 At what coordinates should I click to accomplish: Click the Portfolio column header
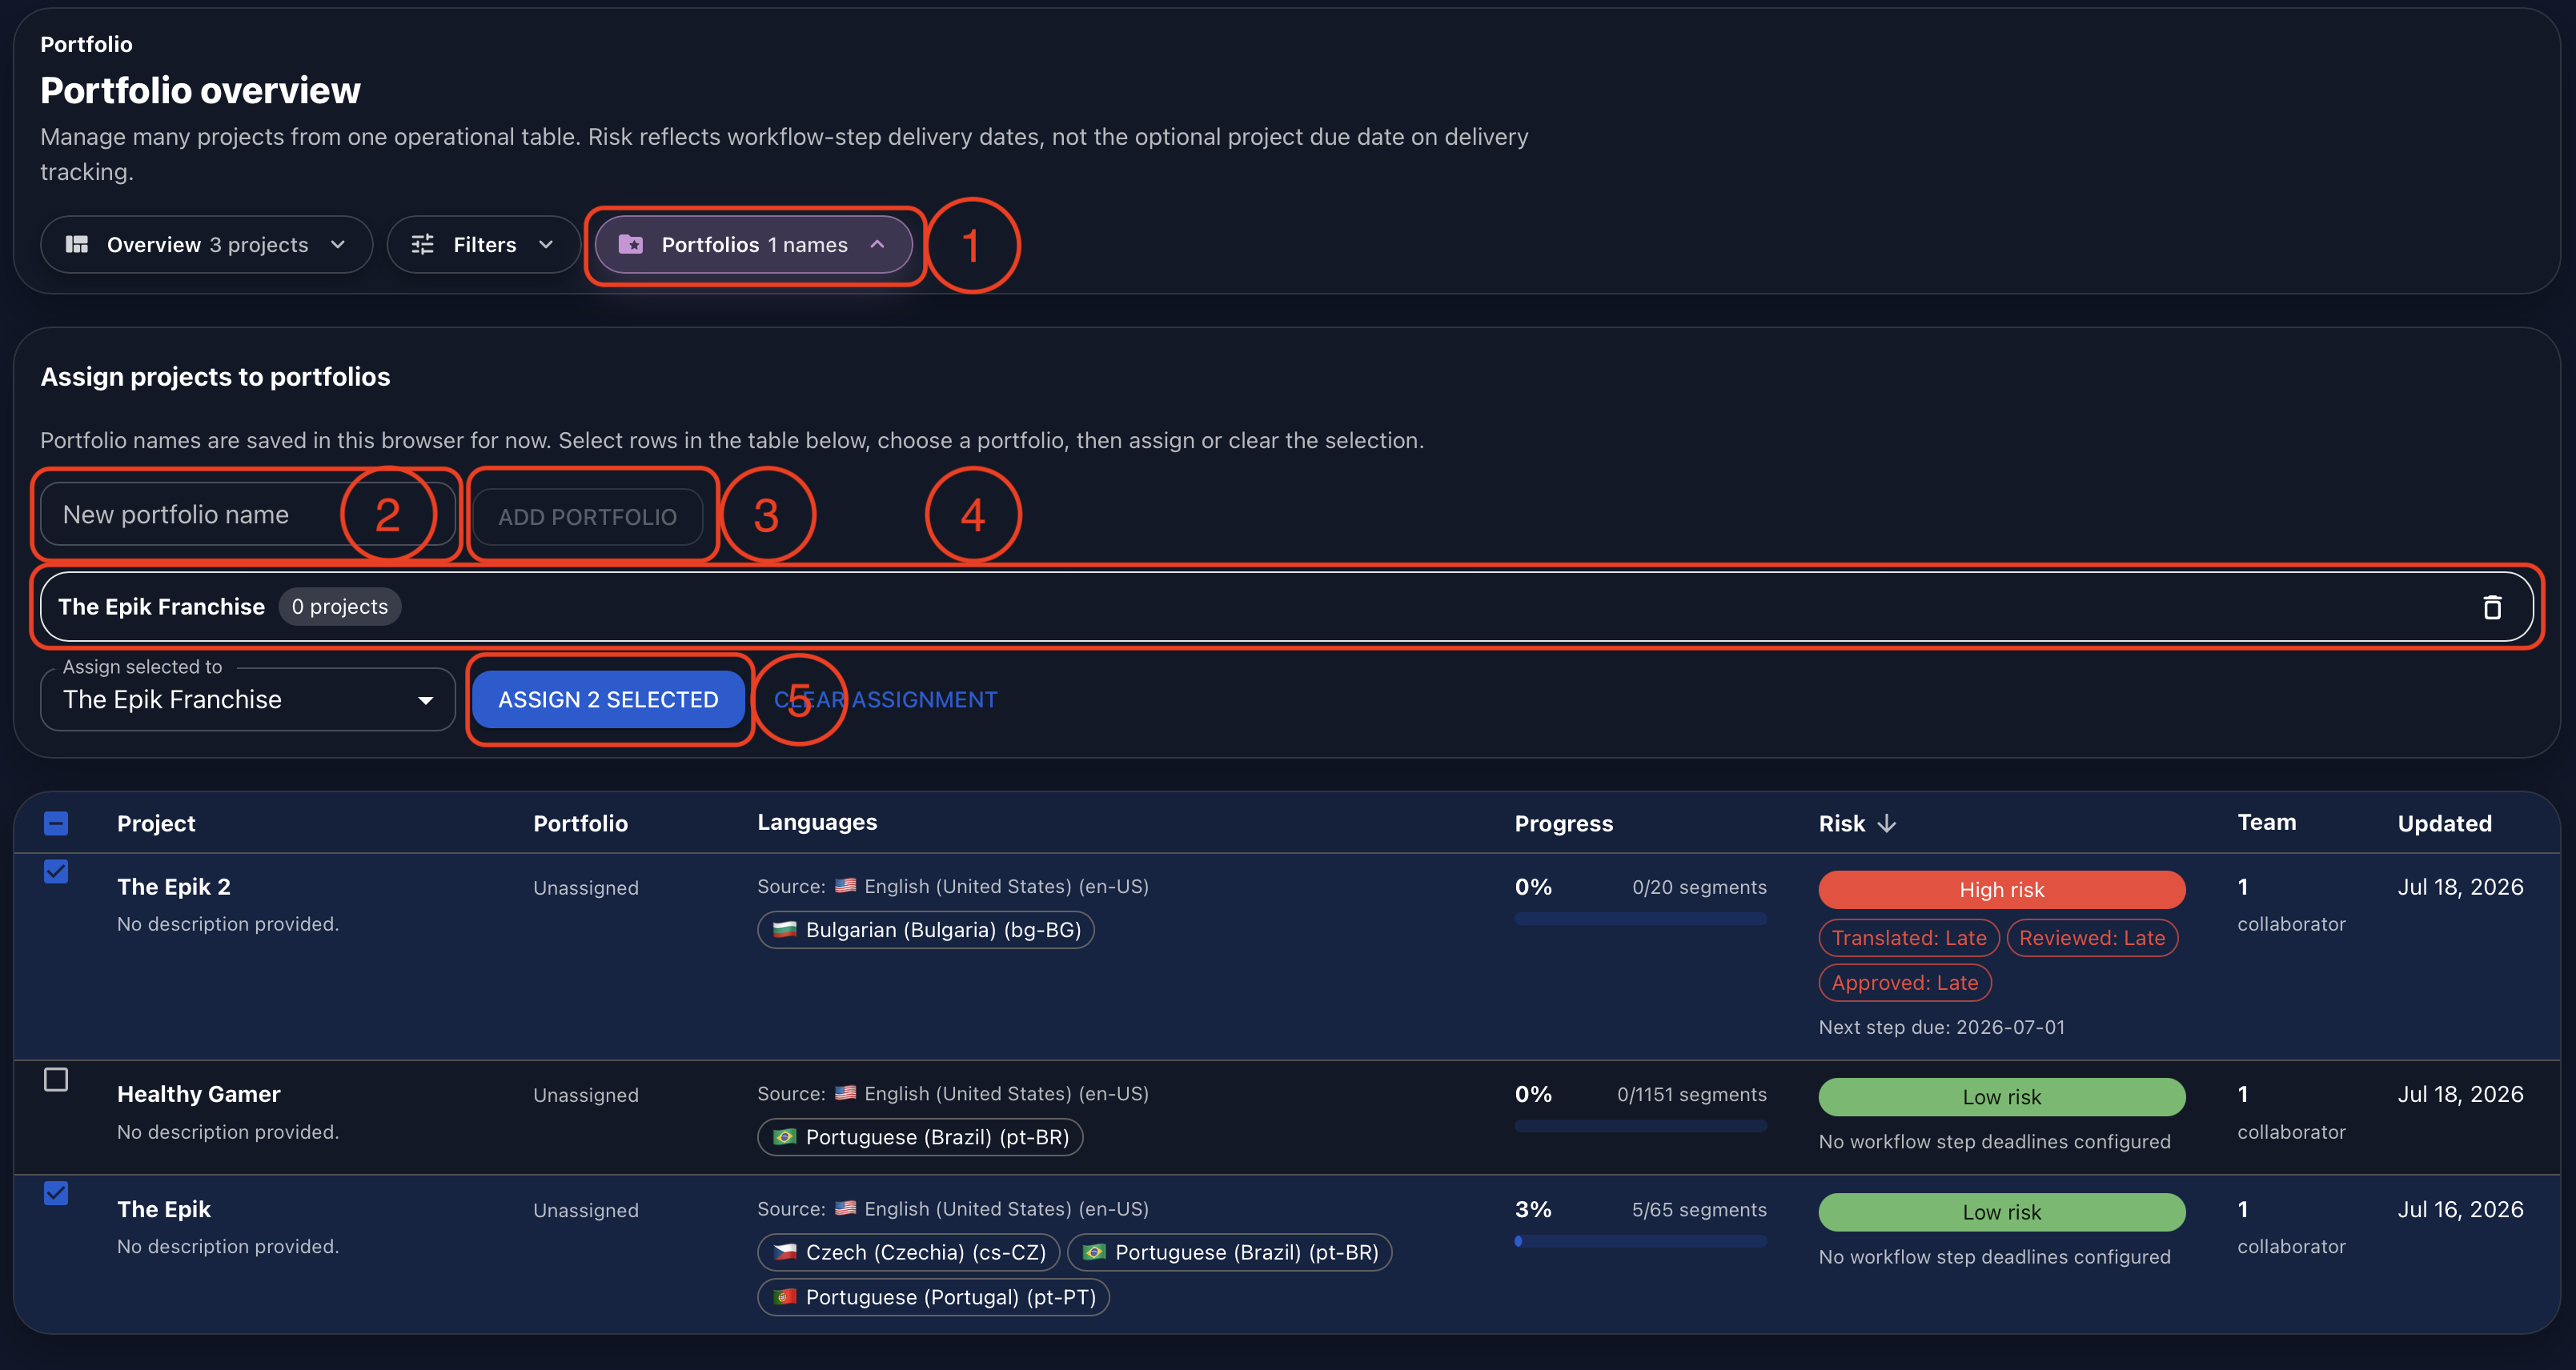click(581, 824)
